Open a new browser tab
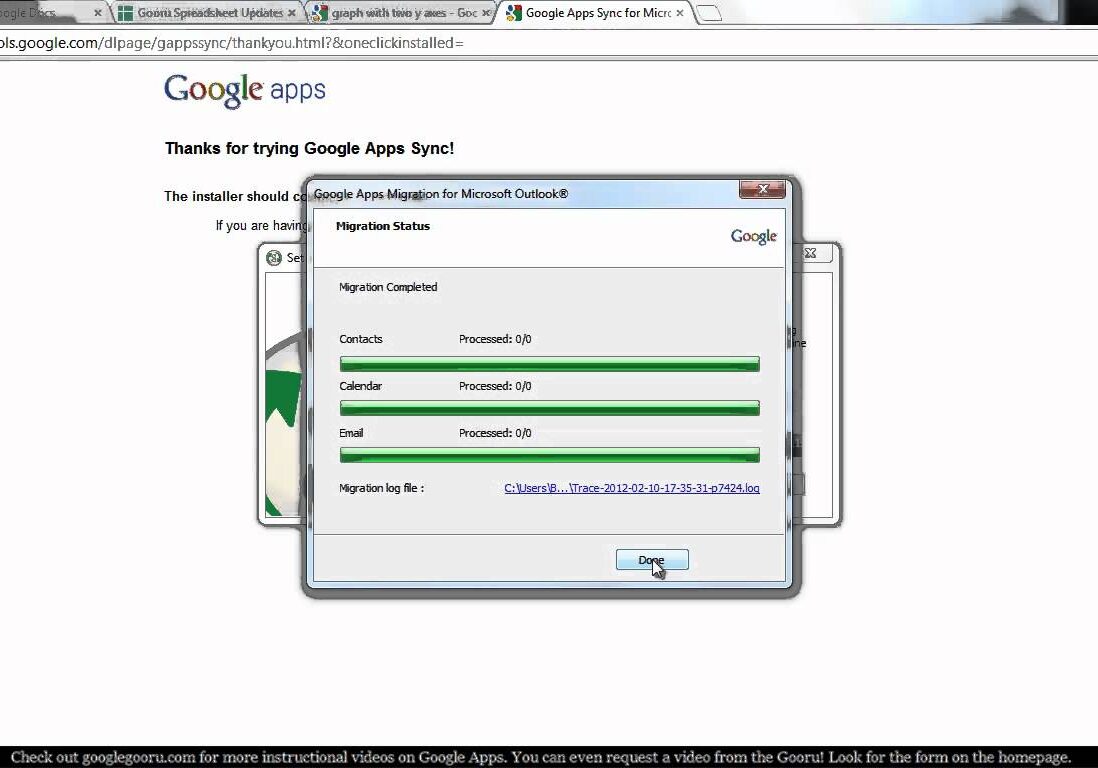This screenshot has height=768, width=1098. click(709, 13)
